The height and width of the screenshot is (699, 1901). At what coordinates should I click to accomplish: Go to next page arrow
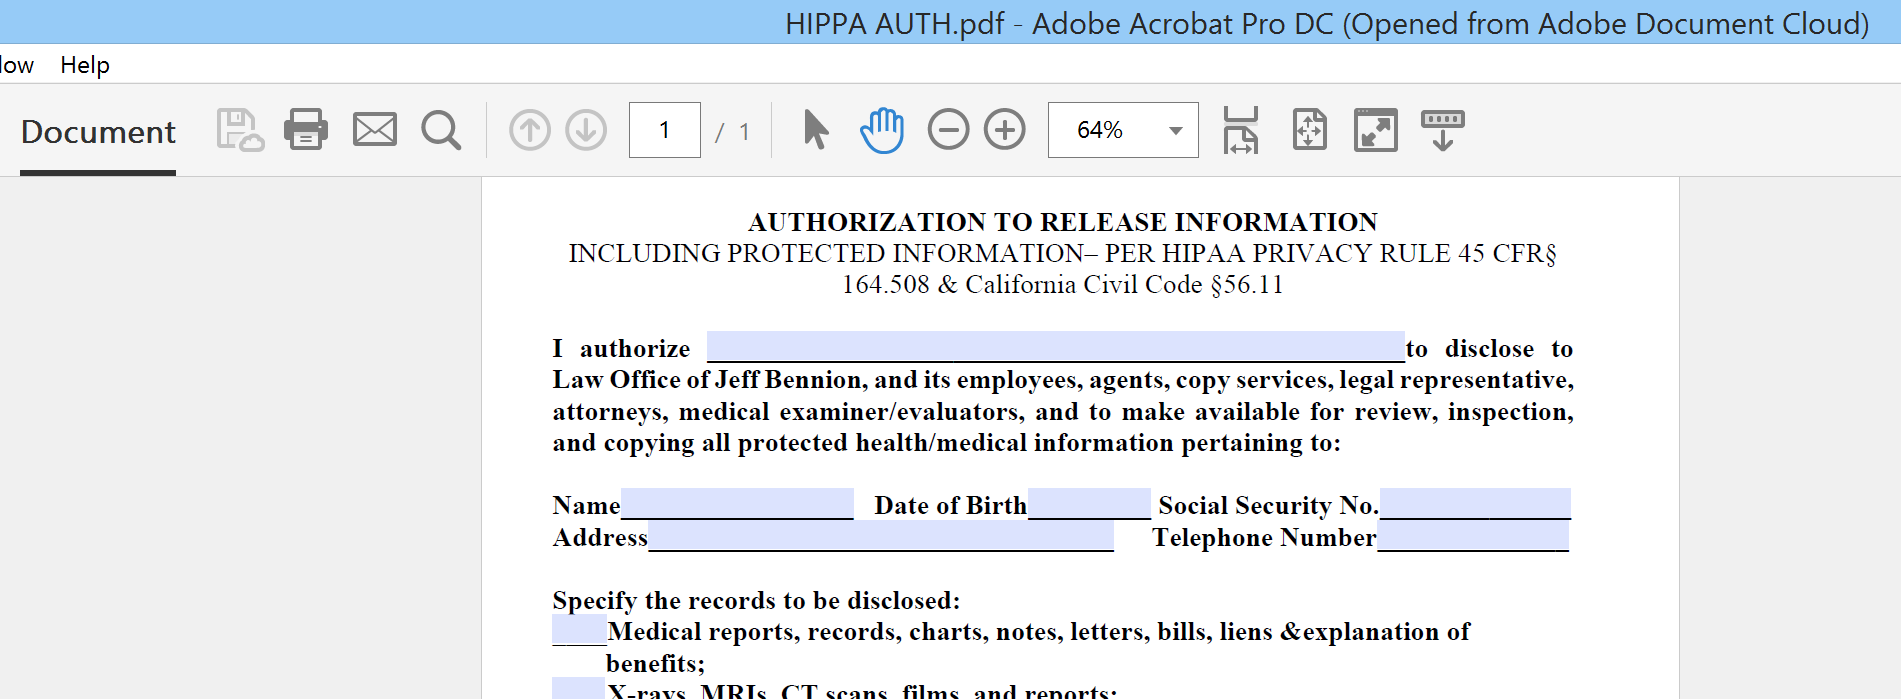point(586,130)
